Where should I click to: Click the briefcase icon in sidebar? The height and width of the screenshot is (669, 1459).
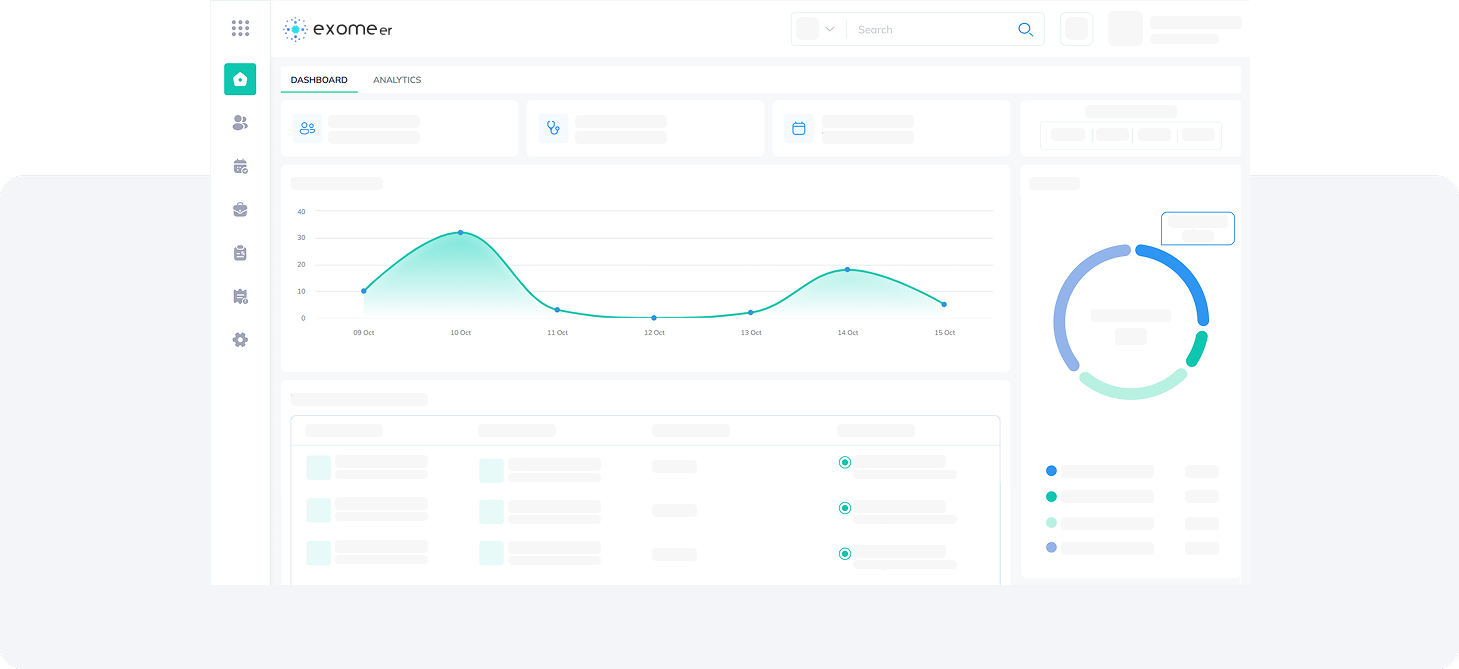pos(240,210)
